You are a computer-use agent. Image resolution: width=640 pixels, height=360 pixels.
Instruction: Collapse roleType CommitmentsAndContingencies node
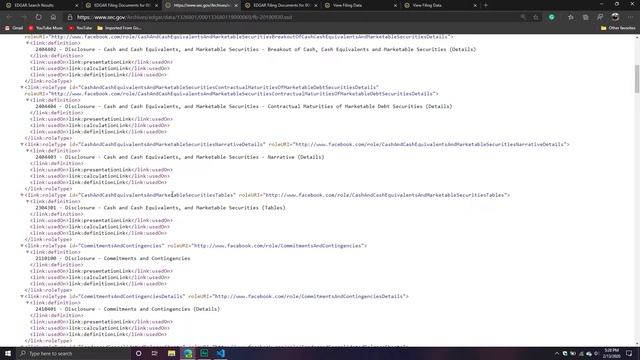point(22,246)
